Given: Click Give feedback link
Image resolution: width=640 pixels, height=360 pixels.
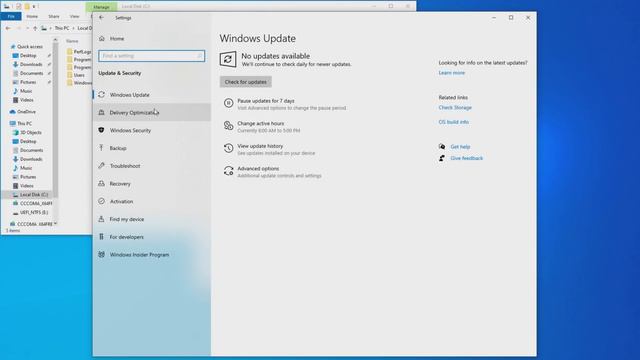Looking at the screenshot, I should (x=467, y=158).
